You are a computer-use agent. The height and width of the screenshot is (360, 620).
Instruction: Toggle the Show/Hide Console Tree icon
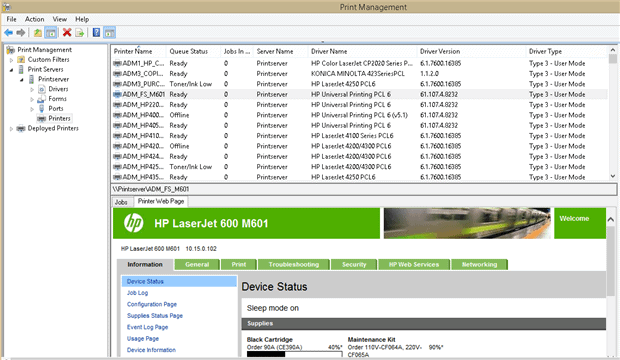click(51, 32)
